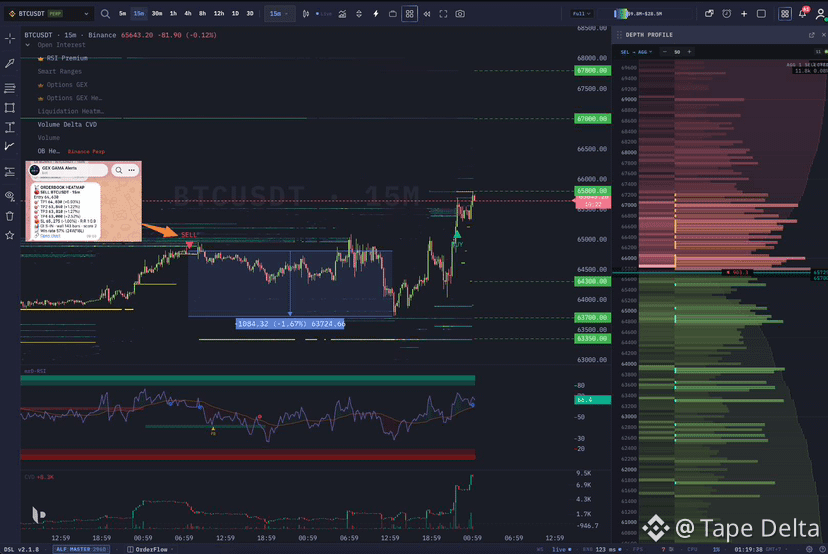Delete drawings with trash icon
Viewport: 828px width, 554px height.
[x=10, y=215]
